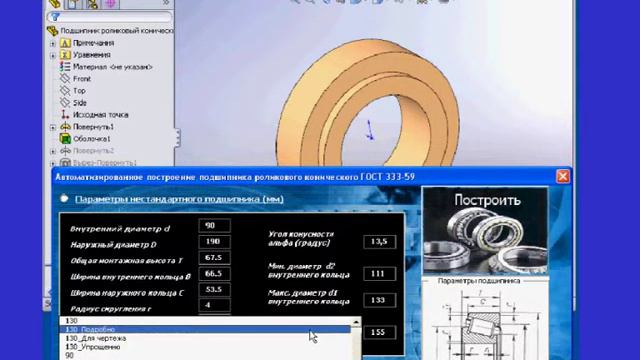Click the filter funnel icon above the tree
640x360 pixels.
pyautogui.click(x=55, y=17)
